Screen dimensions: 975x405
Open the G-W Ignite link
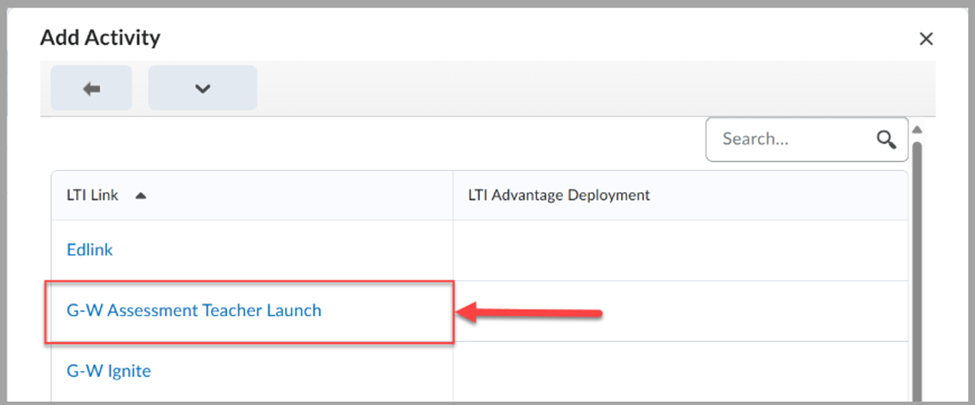coord(109,371)
